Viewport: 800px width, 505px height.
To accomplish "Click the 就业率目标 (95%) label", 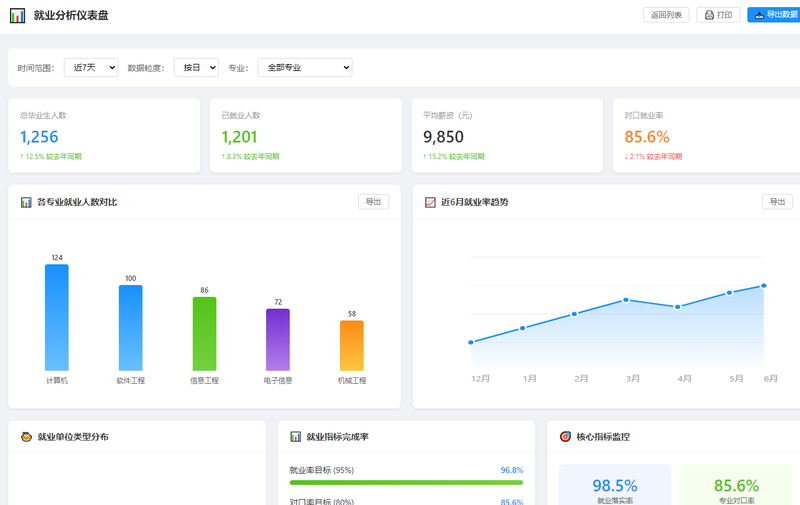I will click(x=322, y=470).
